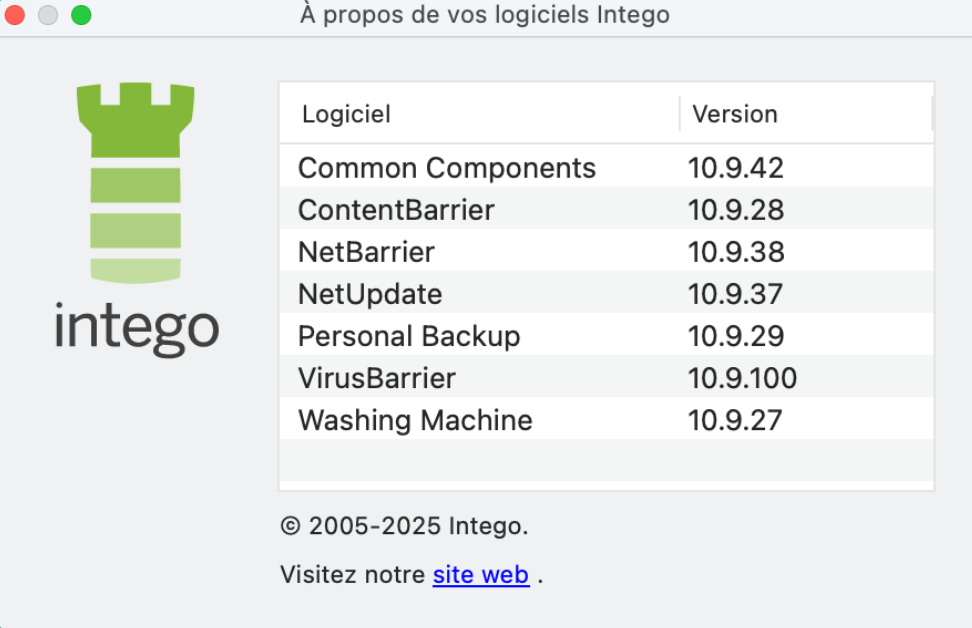The height and width of the screenshot is (628, 972).
Task: Click the window title bar text
Action: tap(485, 15)
